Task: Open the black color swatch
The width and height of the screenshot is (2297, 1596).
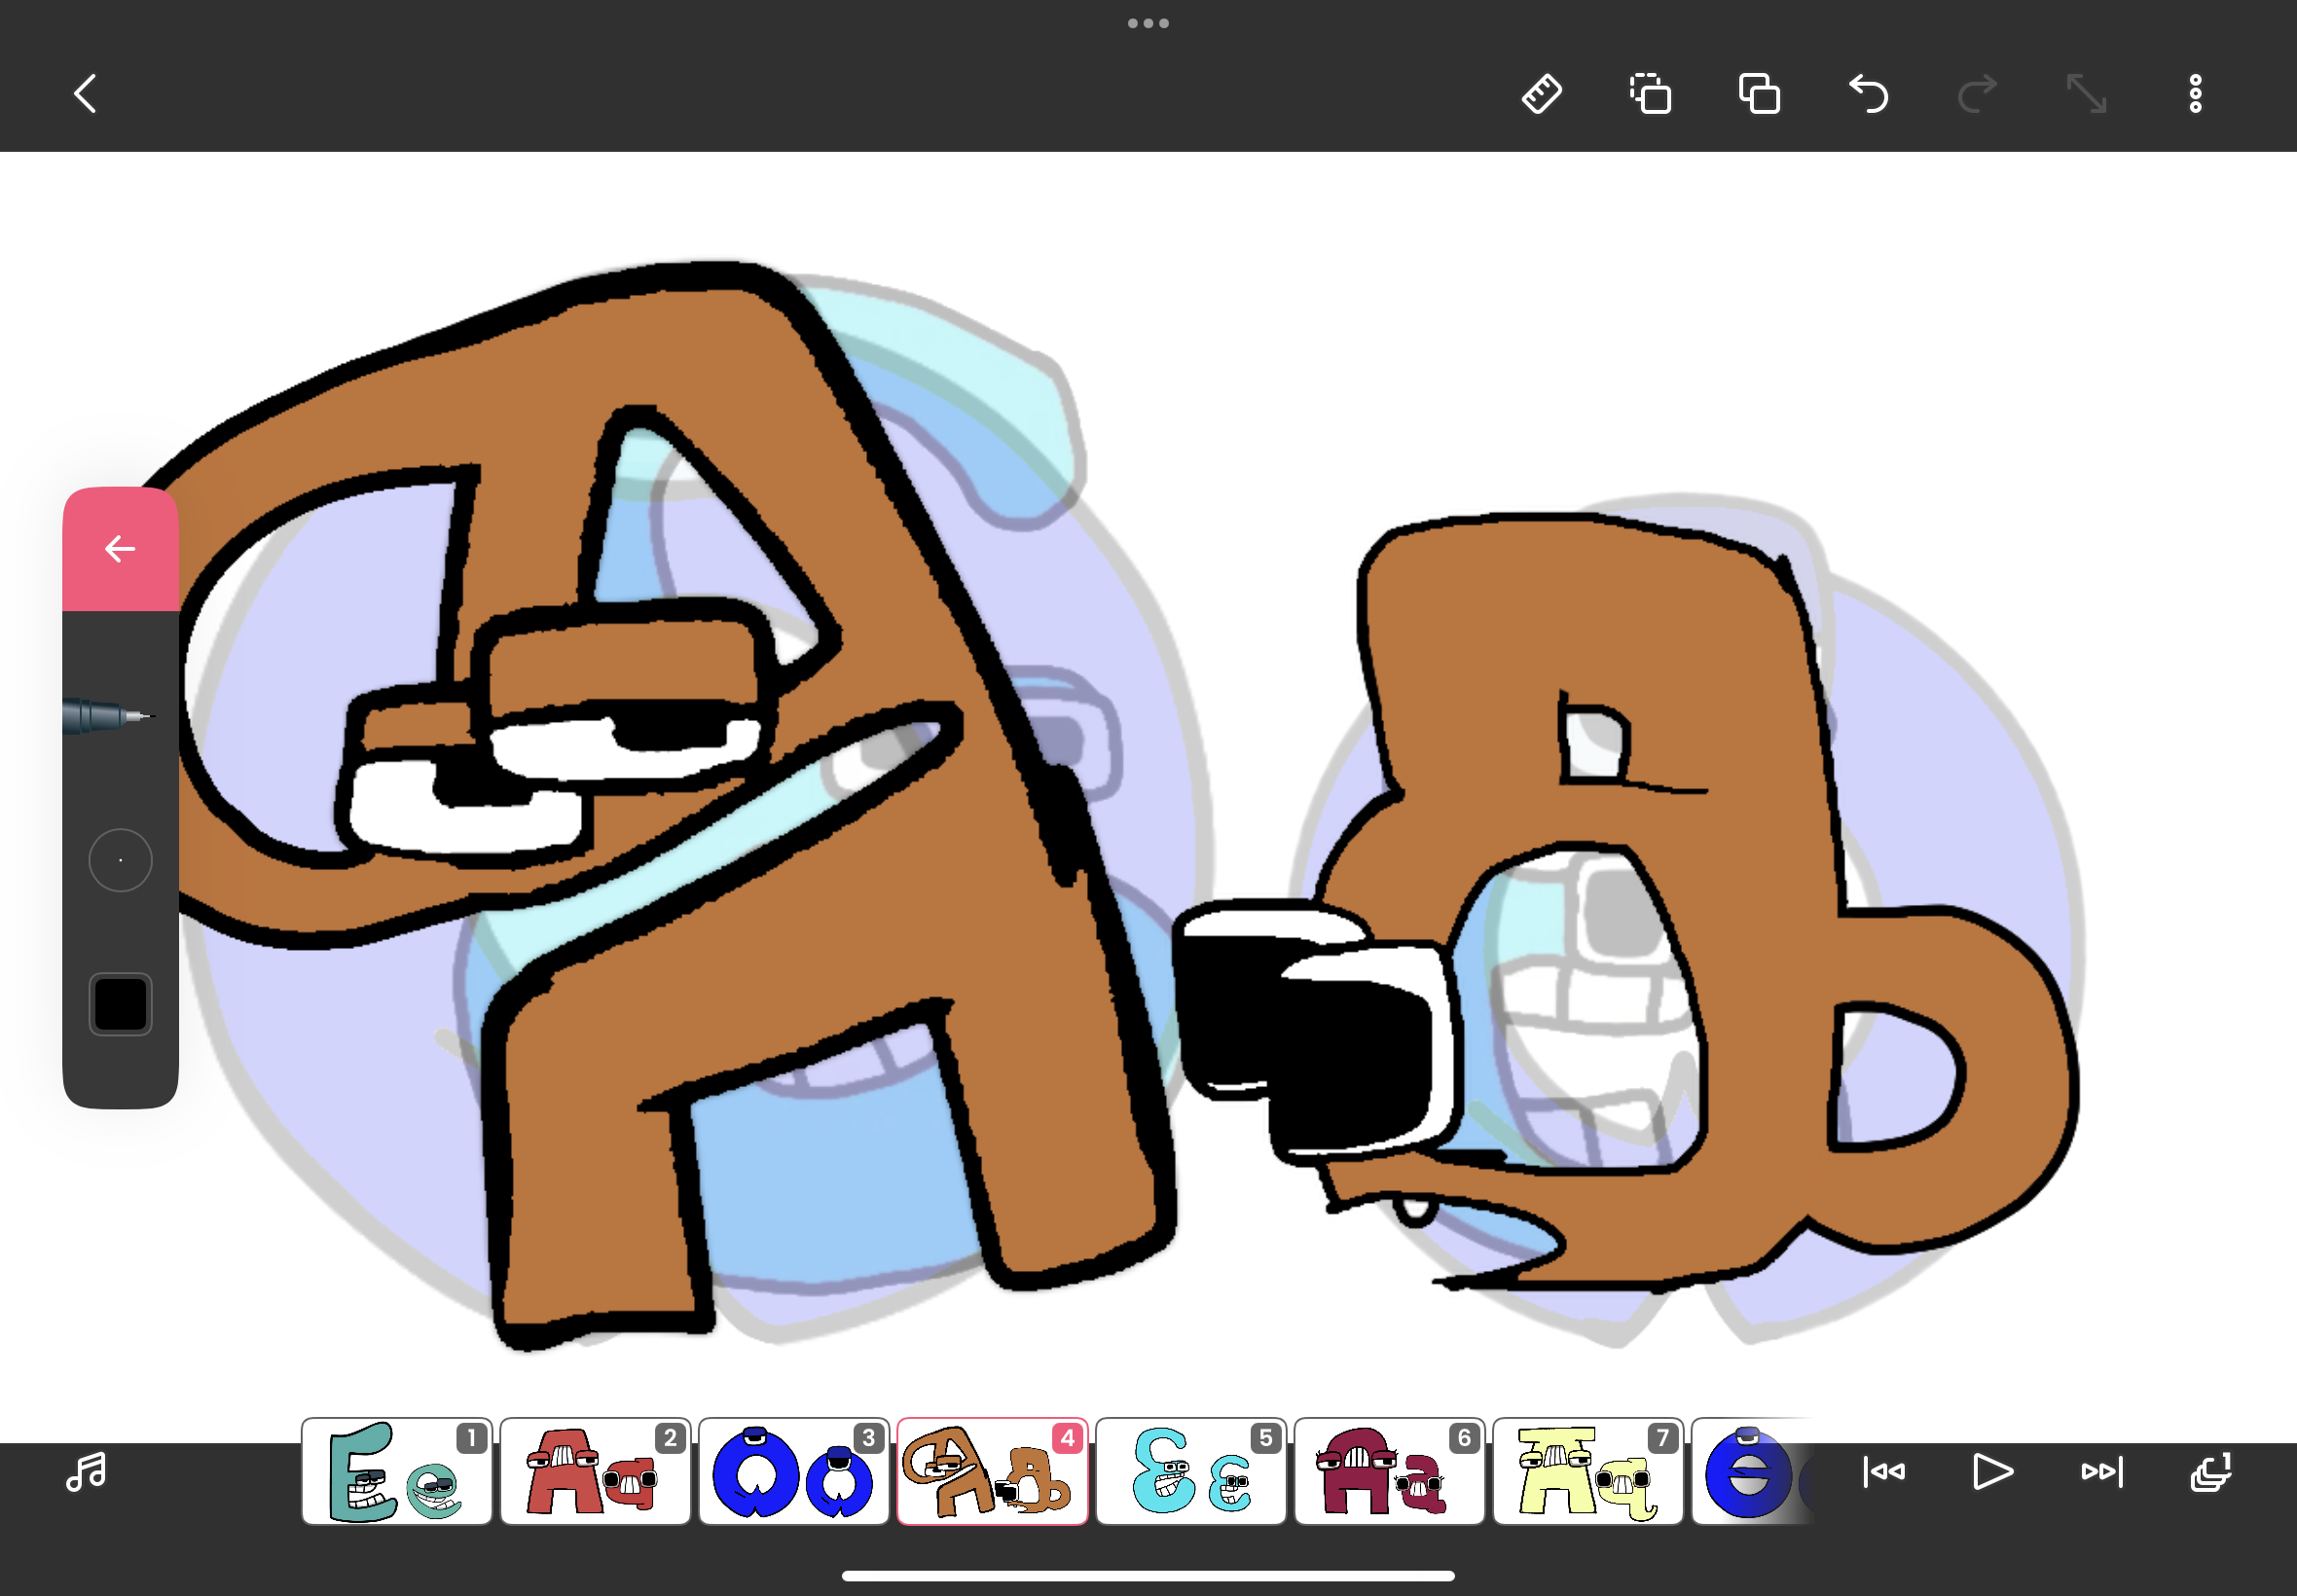Action: click(120, 1003)
